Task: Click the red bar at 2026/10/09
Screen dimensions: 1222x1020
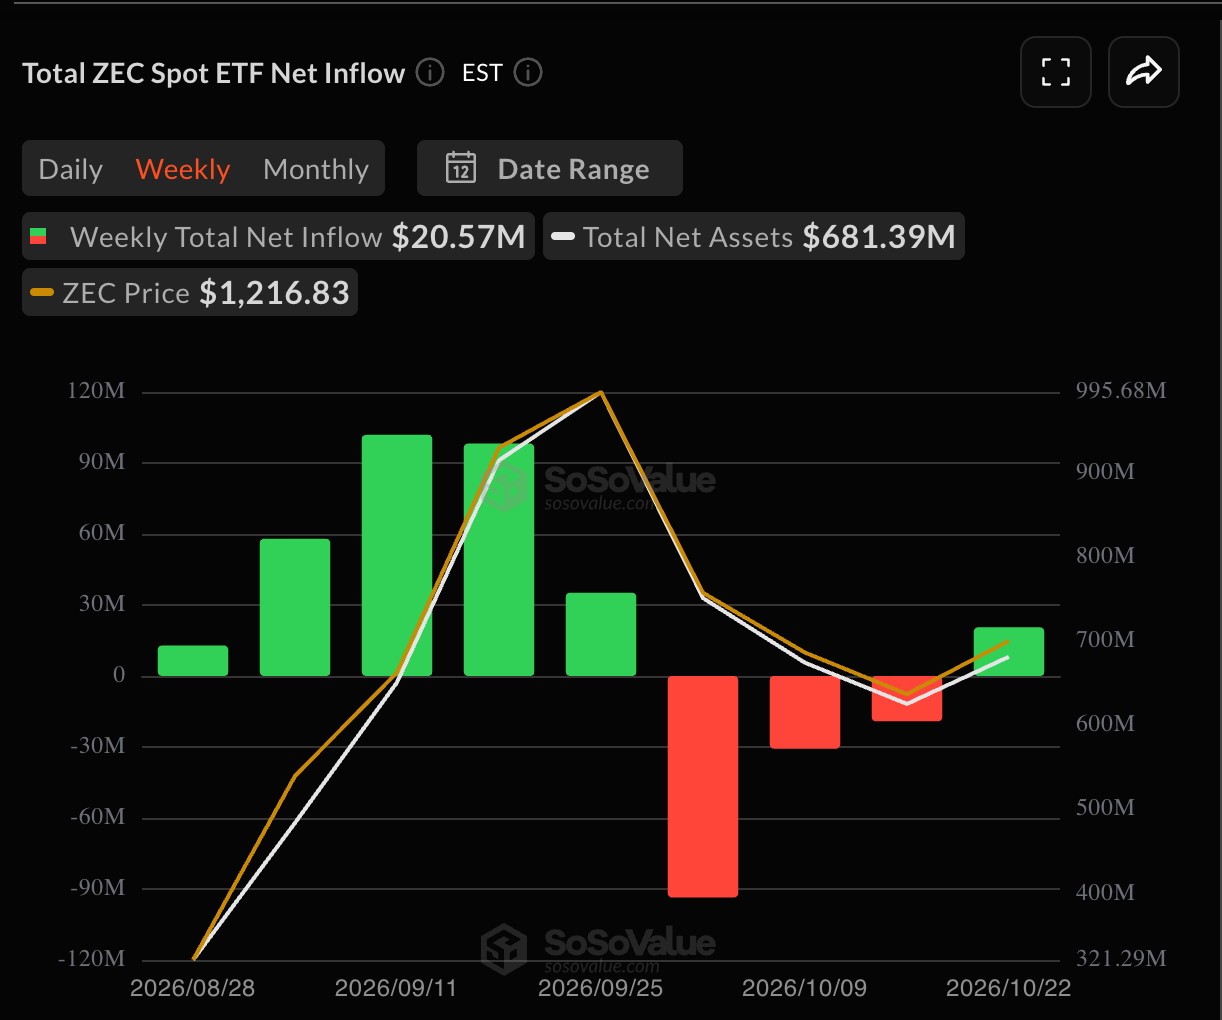Action: pyautogui.click(x=805, y=712)
